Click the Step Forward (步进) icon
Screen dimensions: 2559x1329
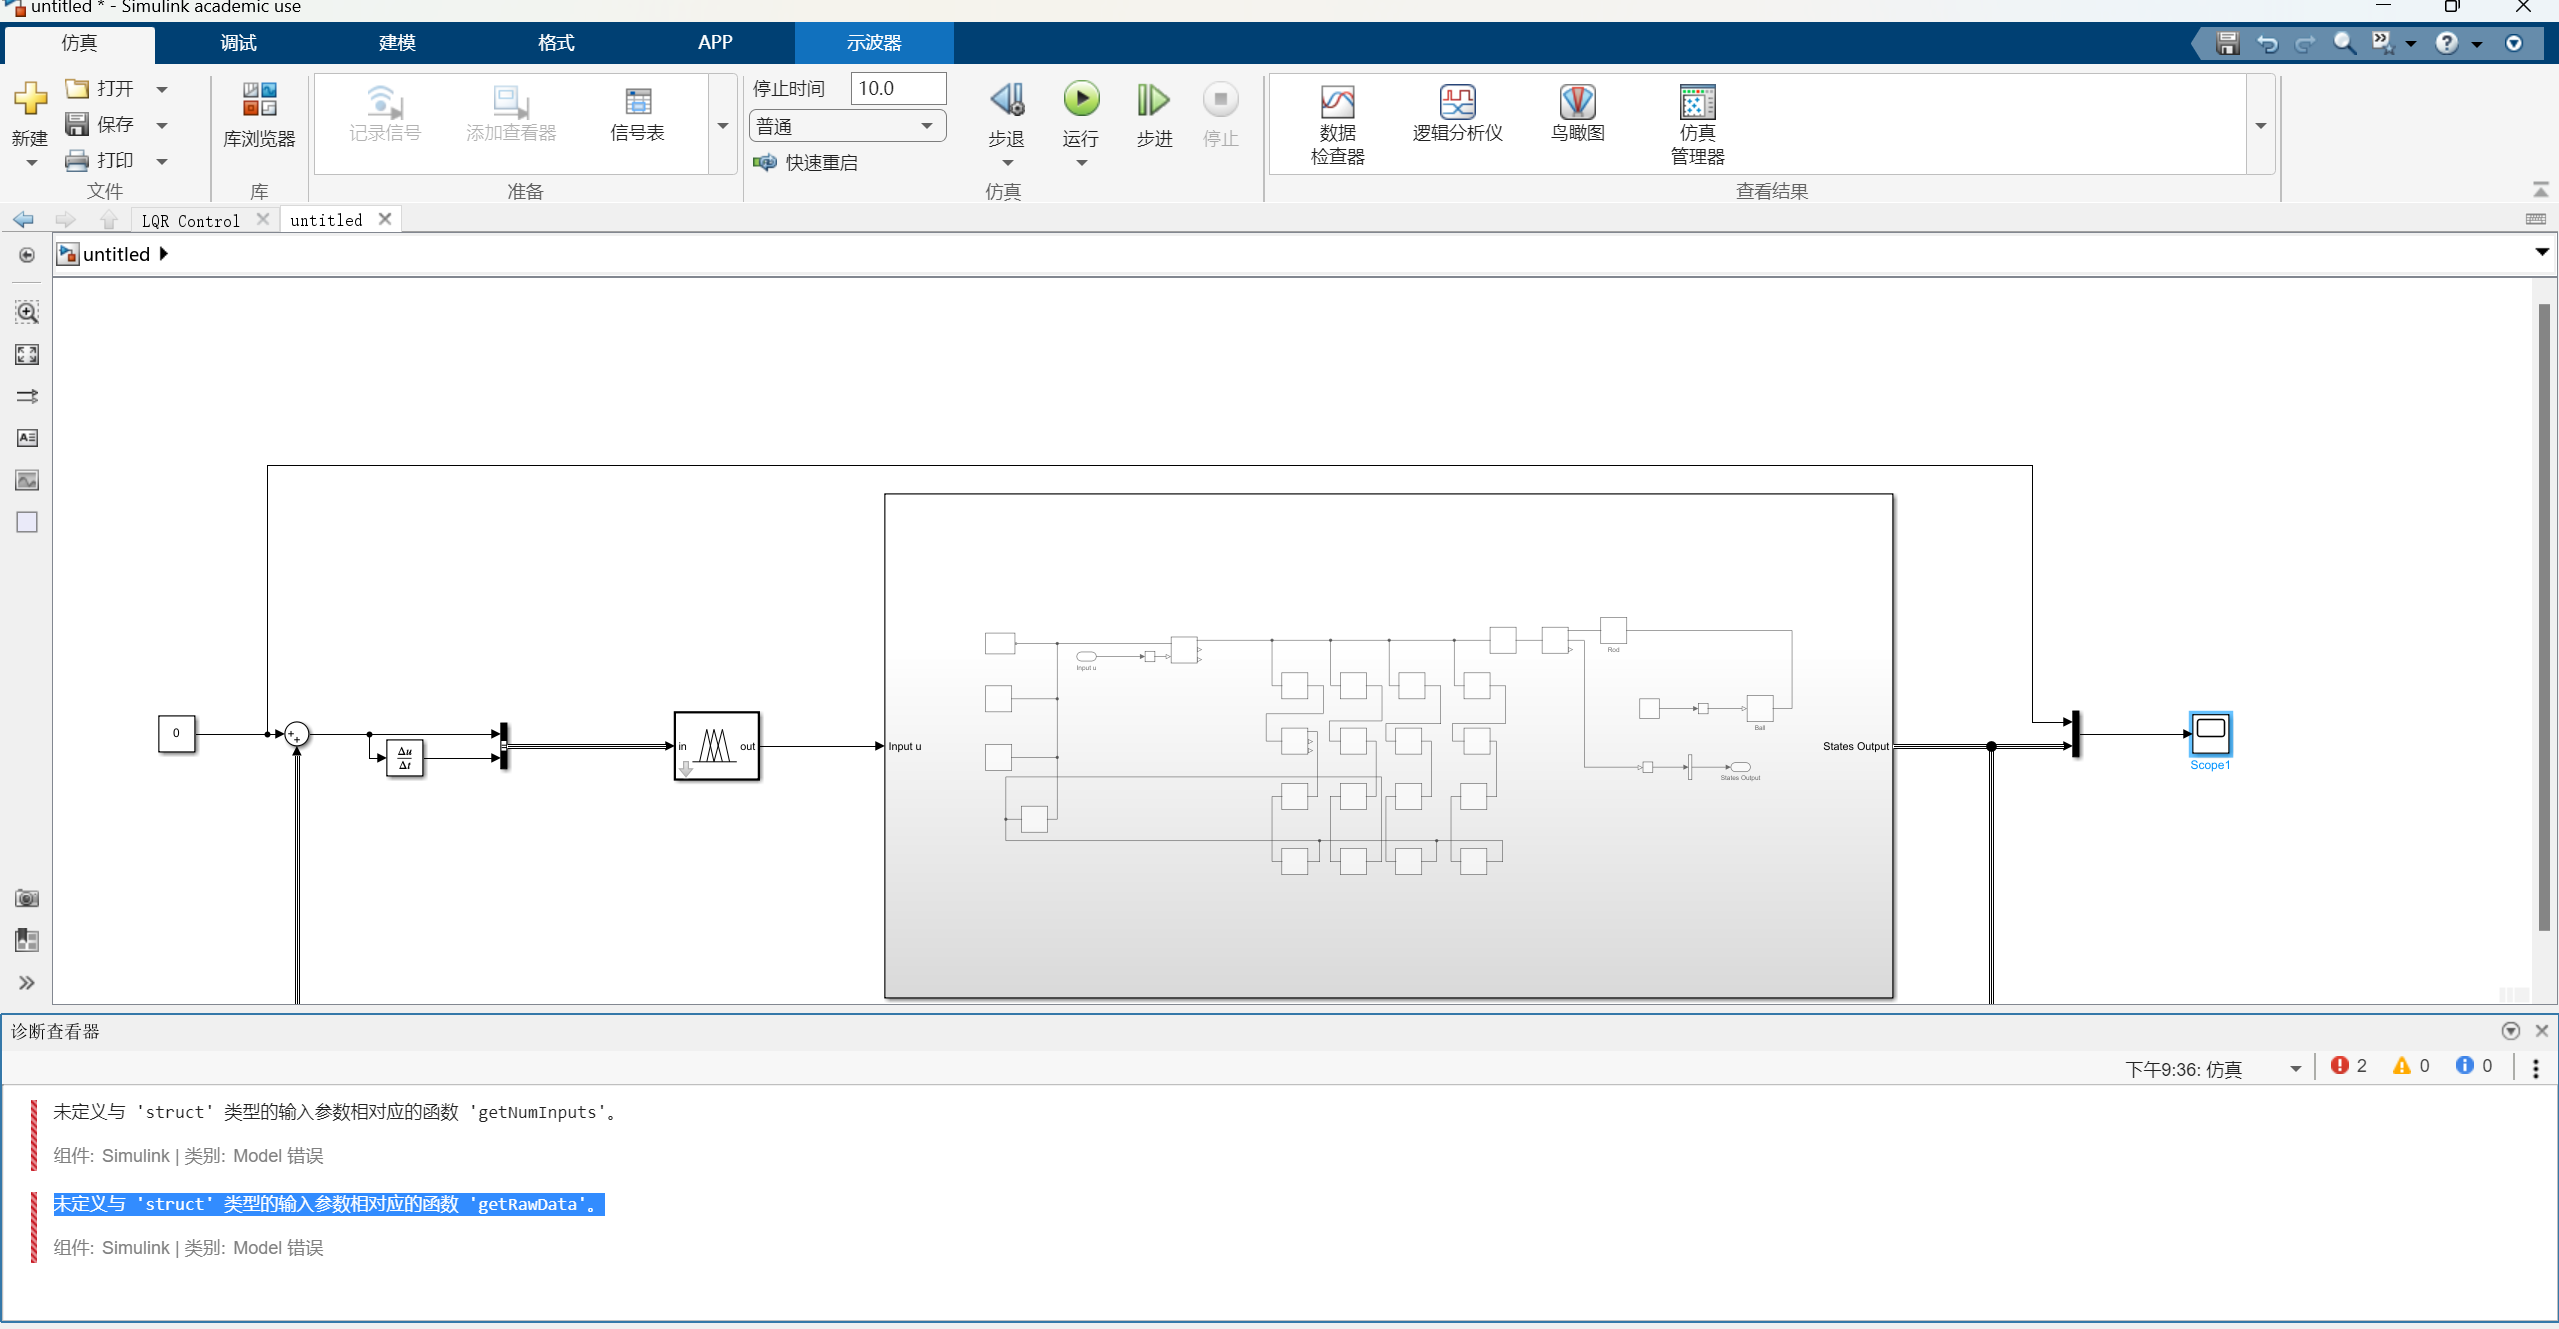pos(1153,100)
